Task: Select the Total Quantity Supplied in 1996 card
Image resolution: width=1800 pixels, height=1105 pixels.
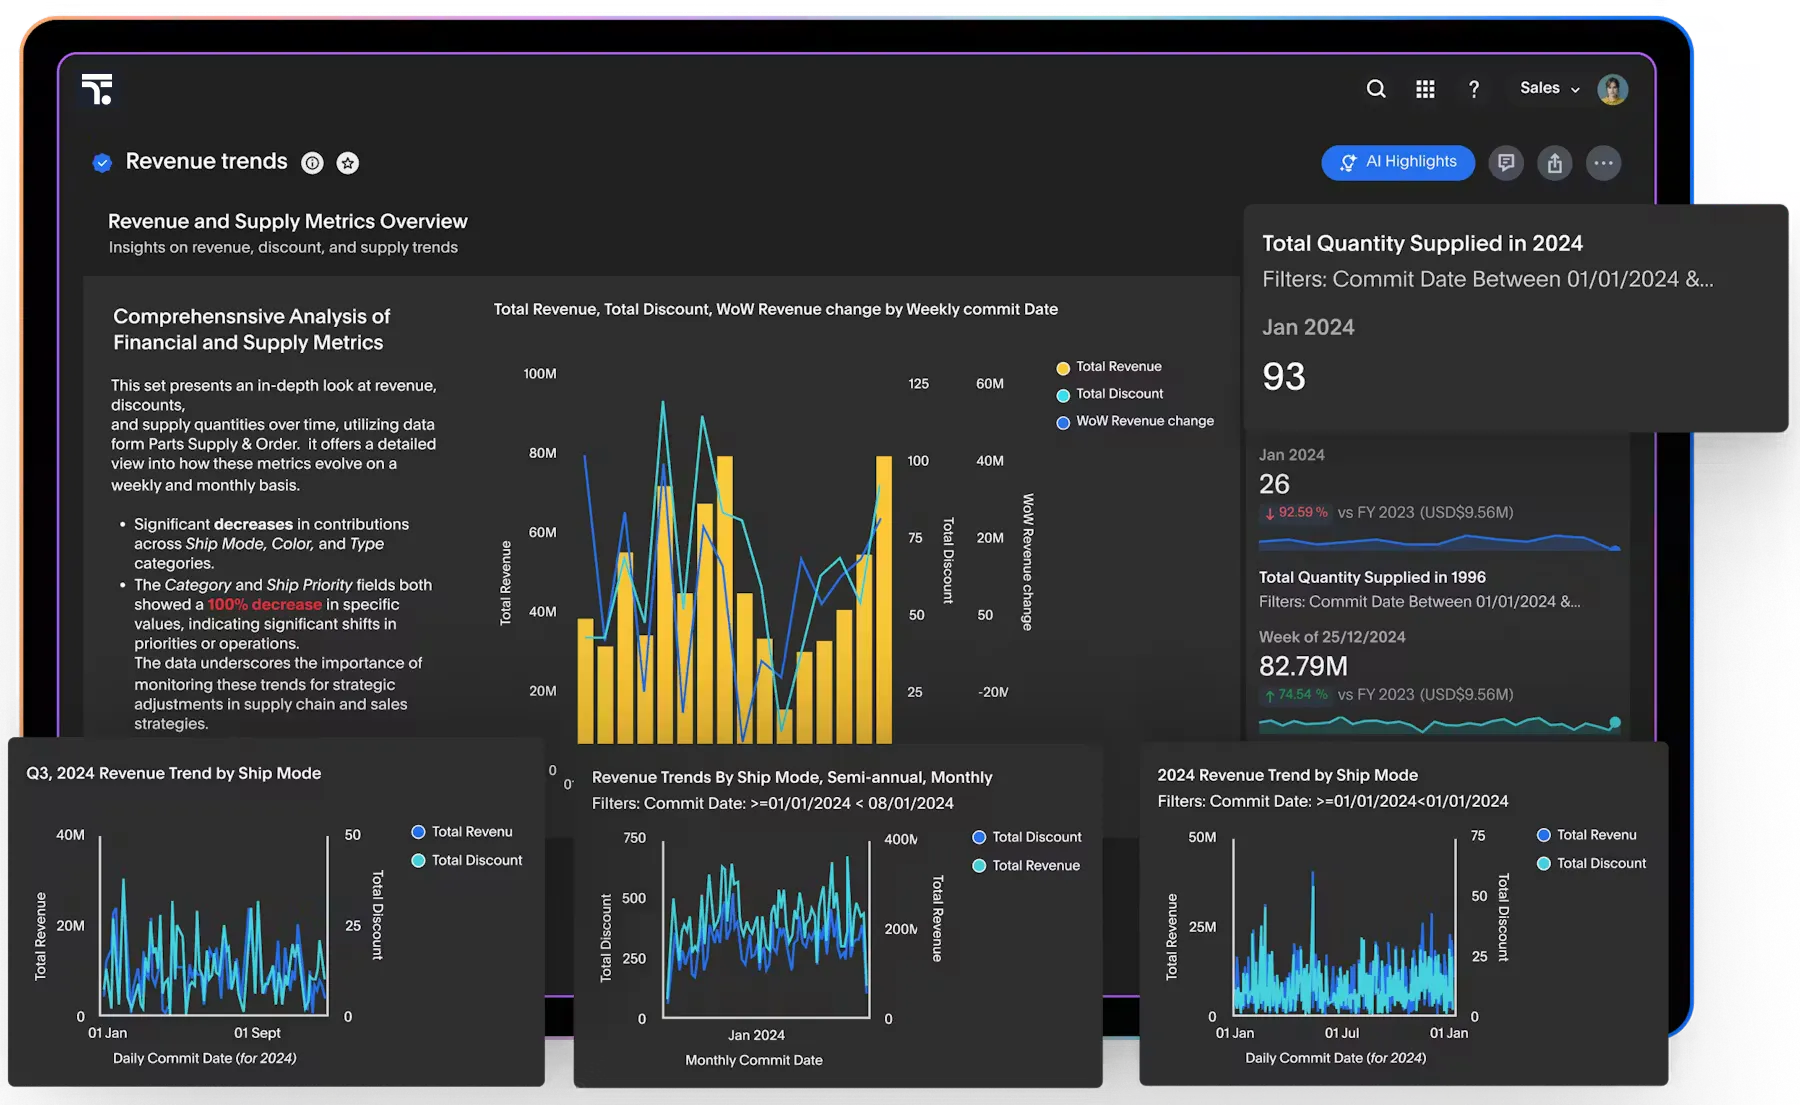Action: tap(1373, 577)
